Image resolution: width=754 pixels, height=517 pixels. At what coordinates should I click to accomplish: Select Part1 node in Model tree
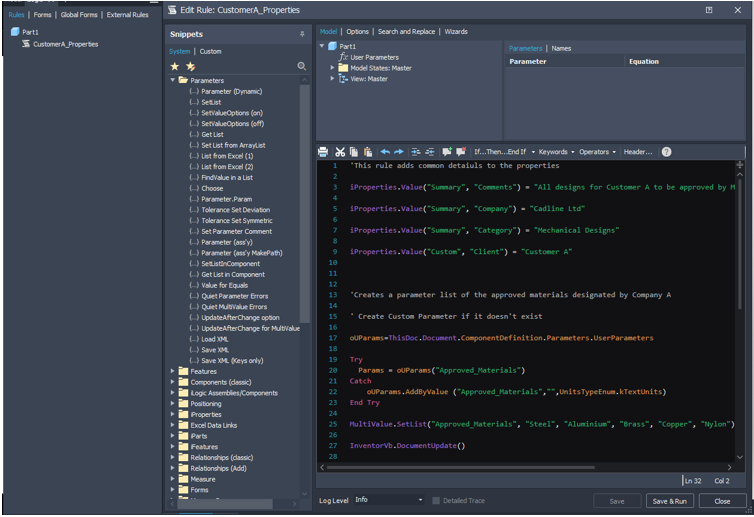pos(348,46)
